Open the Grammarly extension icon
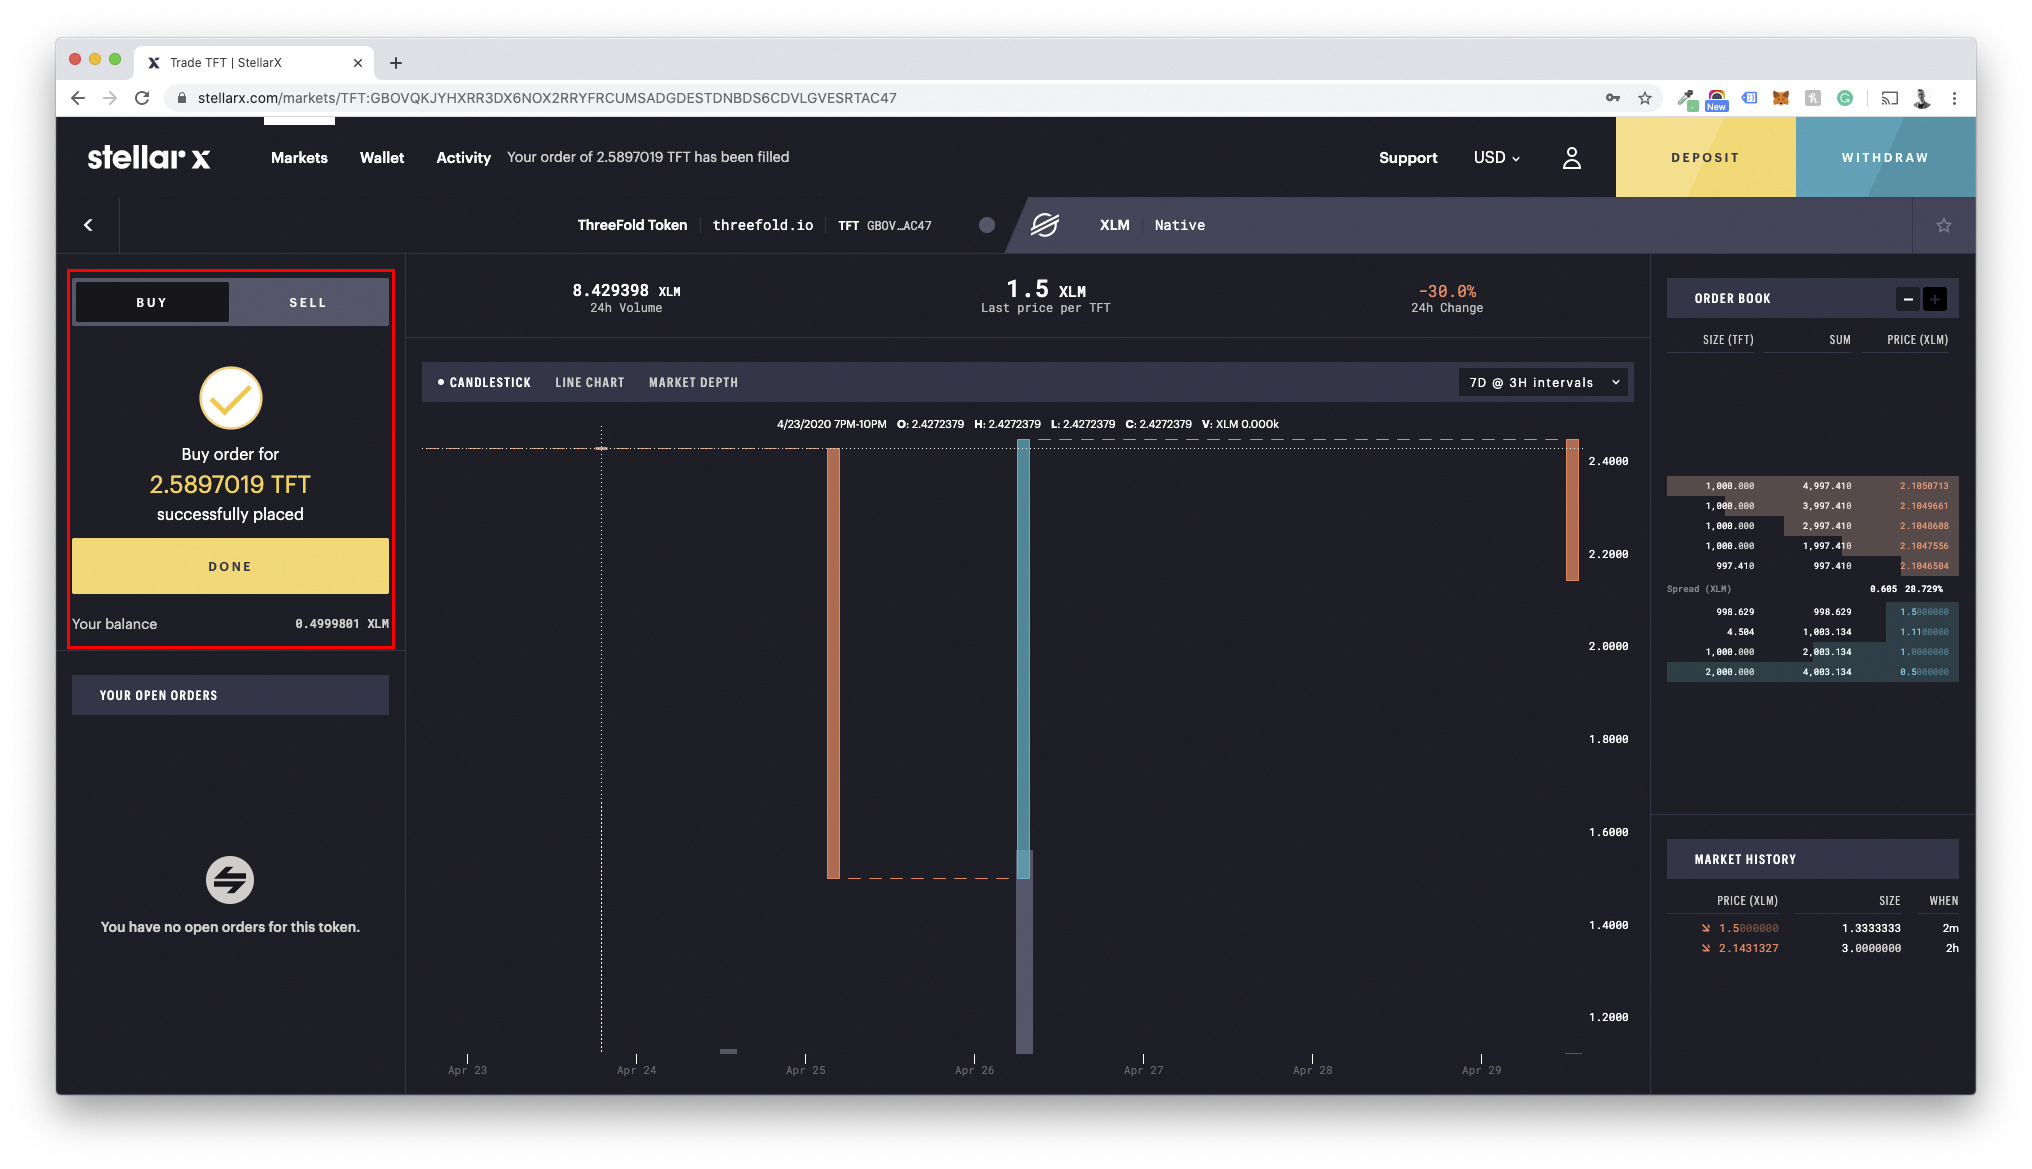 (1845, 98)
